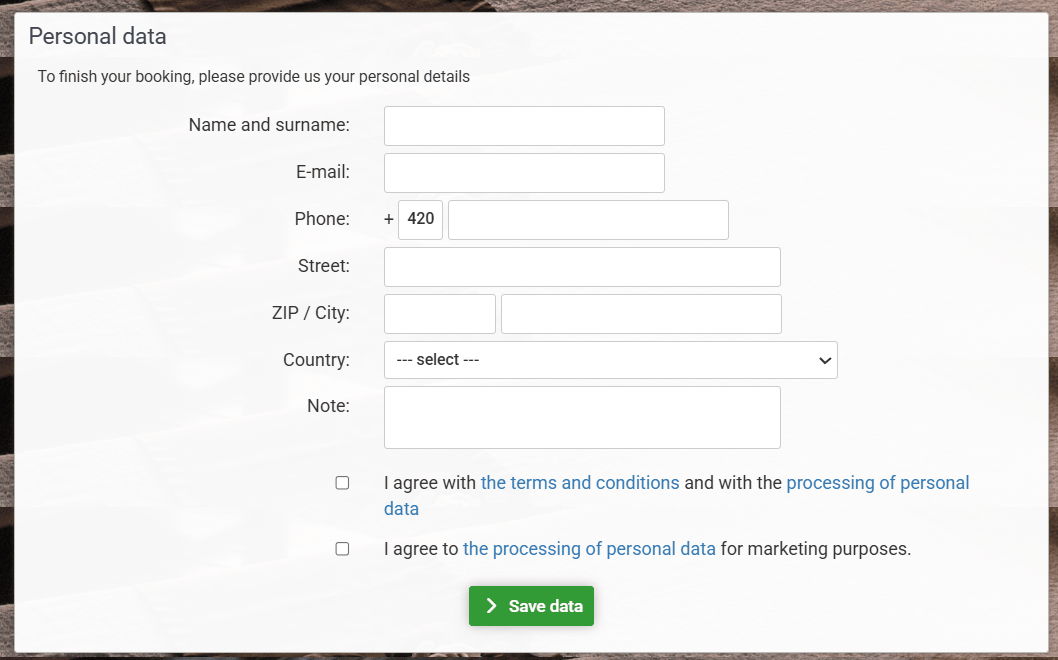Tick the terms and conditions checkbox
The width and height of the screenshot is (1058, 660).
342,483
